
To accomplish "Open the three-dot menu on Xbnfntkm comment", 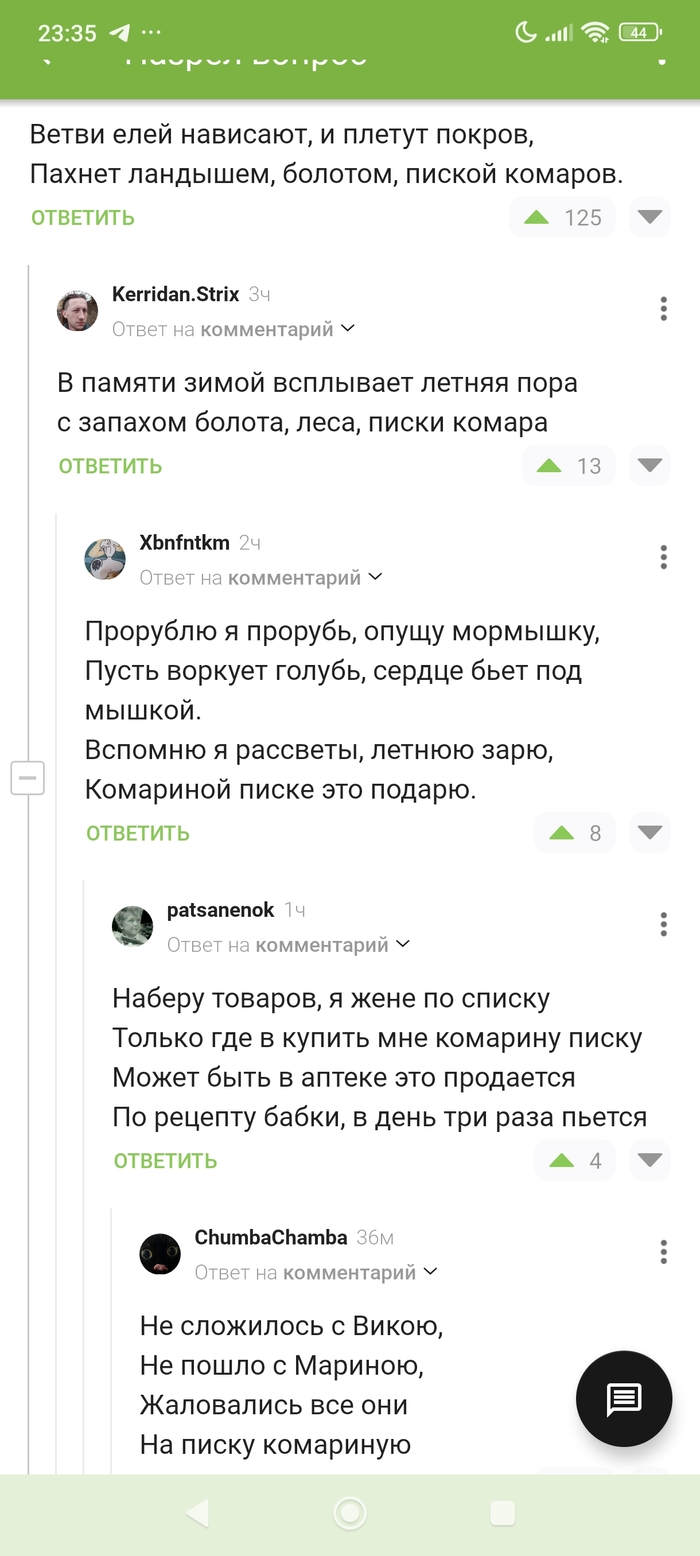I will coord(663,557).
